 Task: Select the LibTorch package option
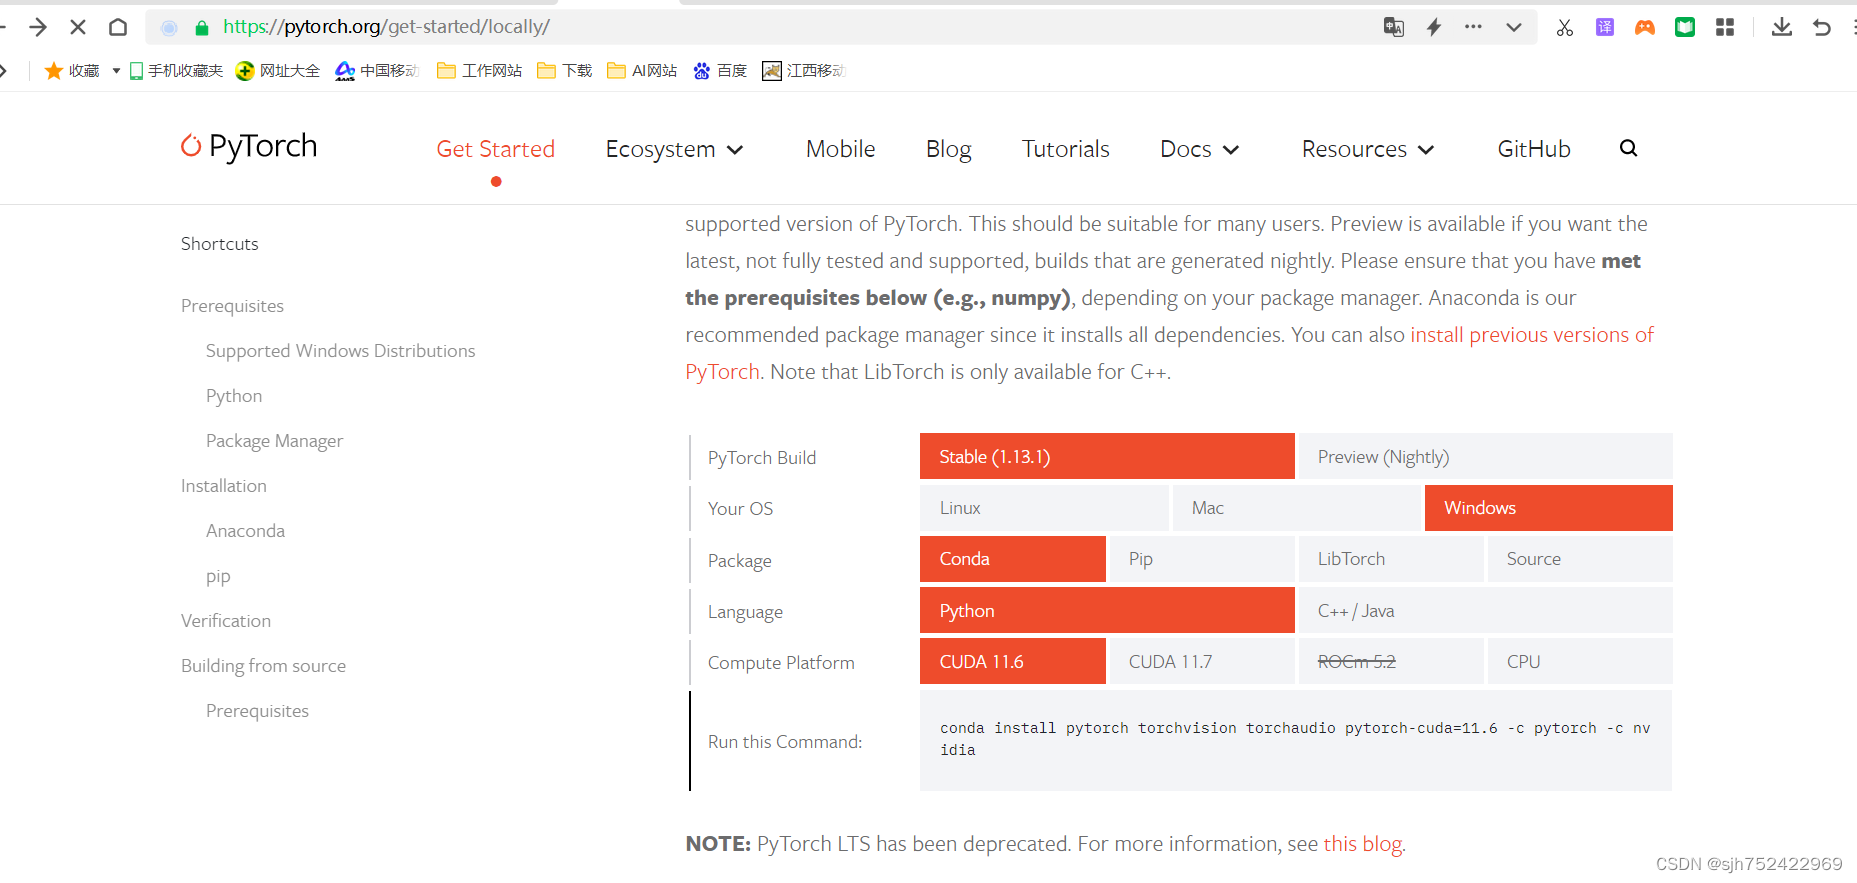1391,559
